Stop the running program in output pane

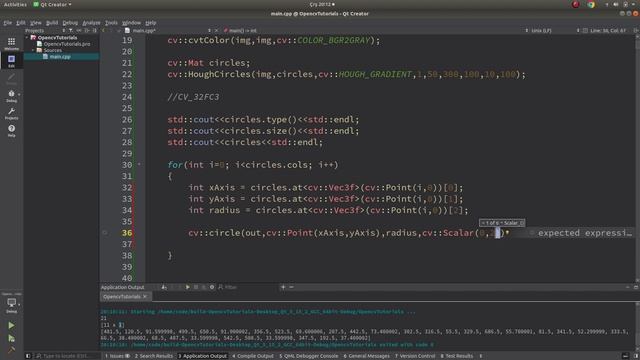[196, 287]
